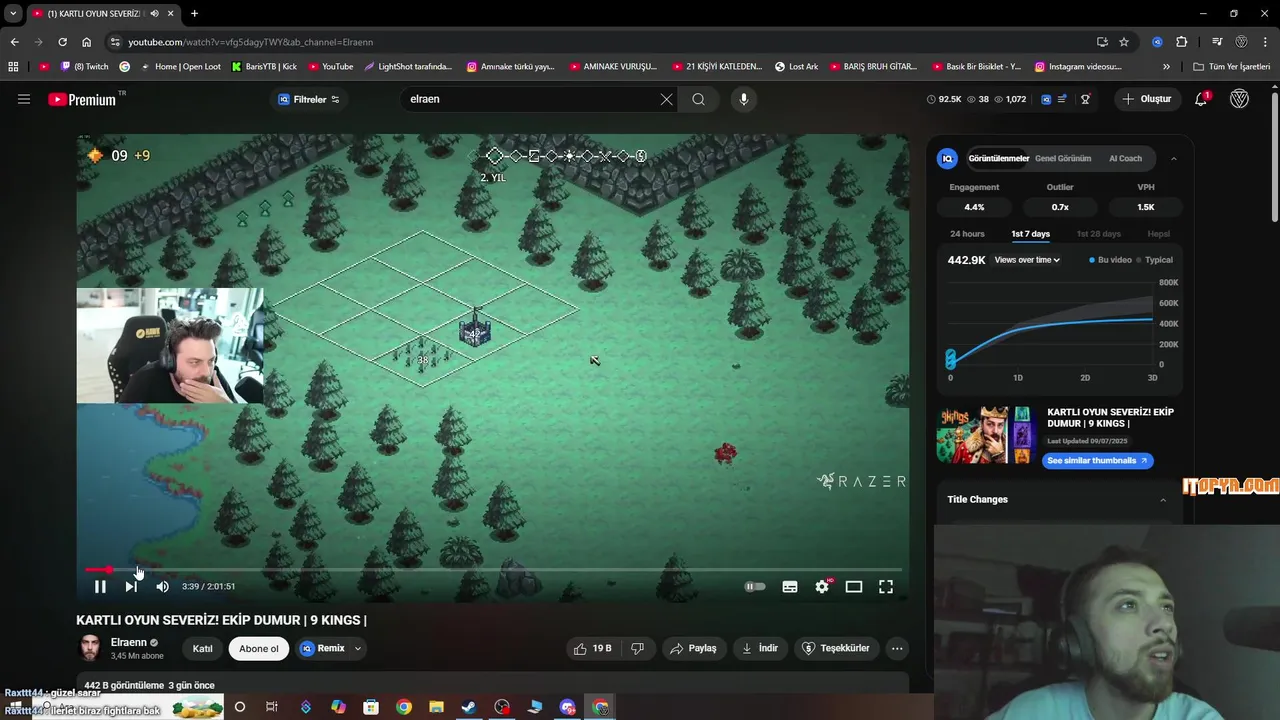Viewport: 1280px width, 720px height.
Task: Open new browser tab
Action: tap(194, 14)
